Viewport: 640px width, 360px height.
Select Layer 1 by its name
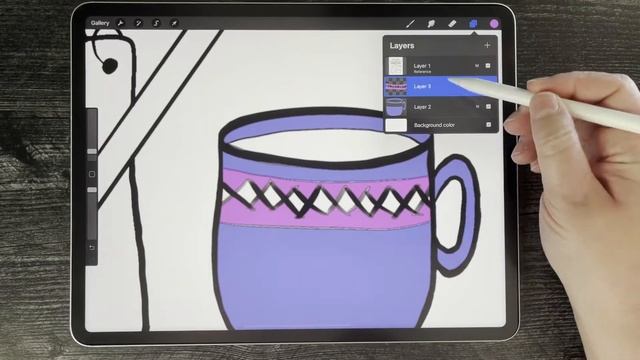pyautogui.click(x=422, y=66)
